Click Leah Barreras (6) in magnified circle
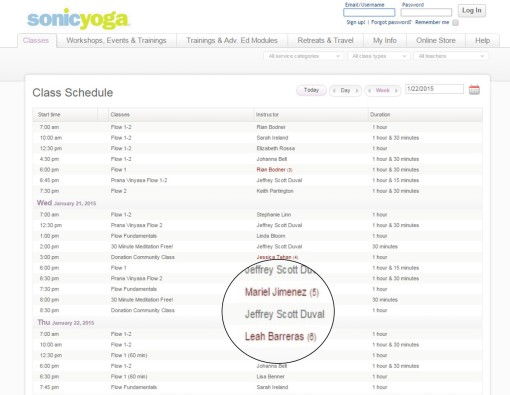The width and height of the screenshot is (510, 395). point(280,337)
